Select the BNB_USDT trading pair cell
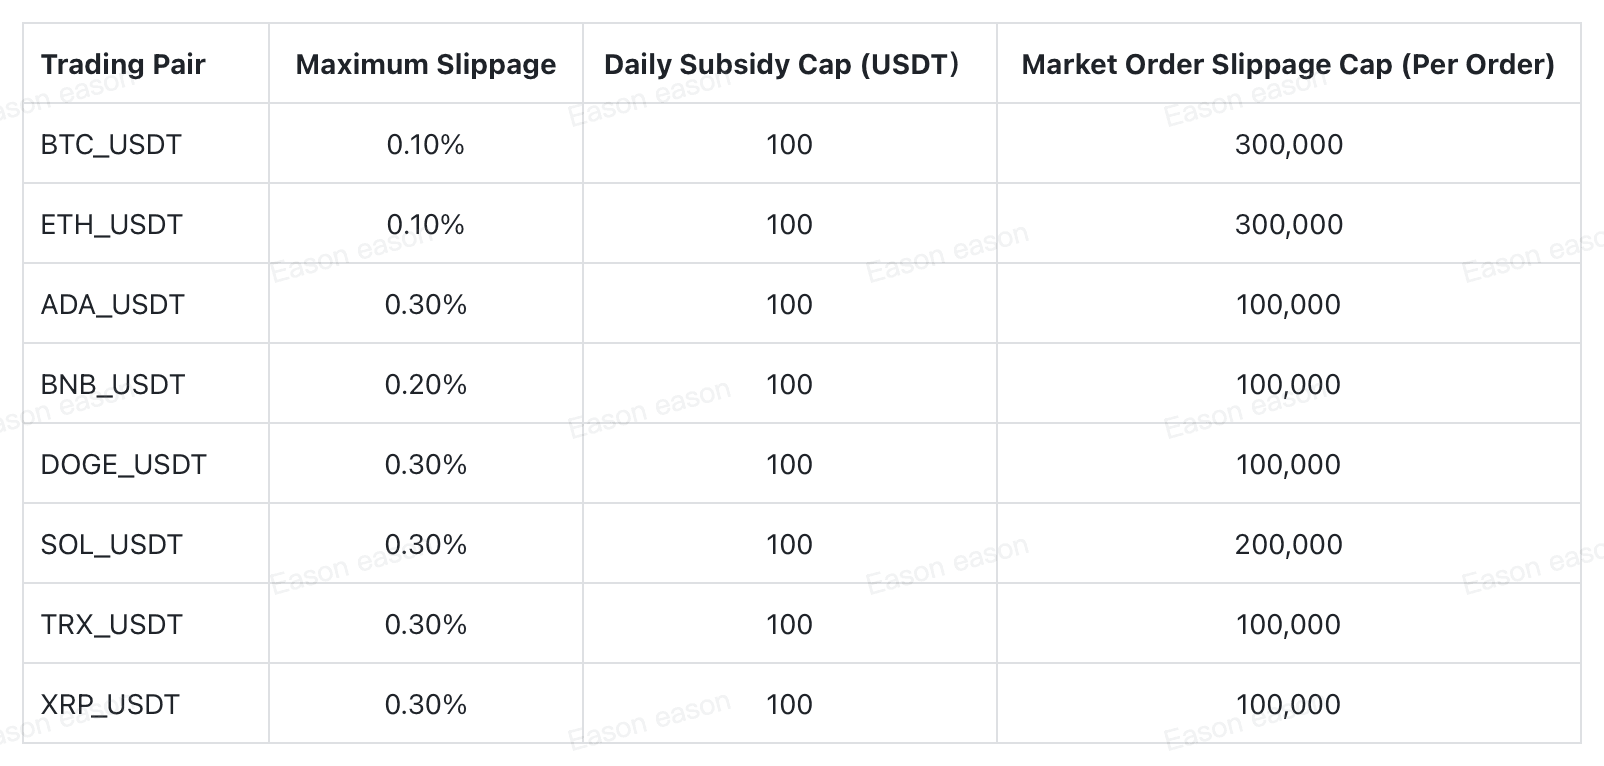Screen dimensions: 1604x766 (x=113, y=384)
